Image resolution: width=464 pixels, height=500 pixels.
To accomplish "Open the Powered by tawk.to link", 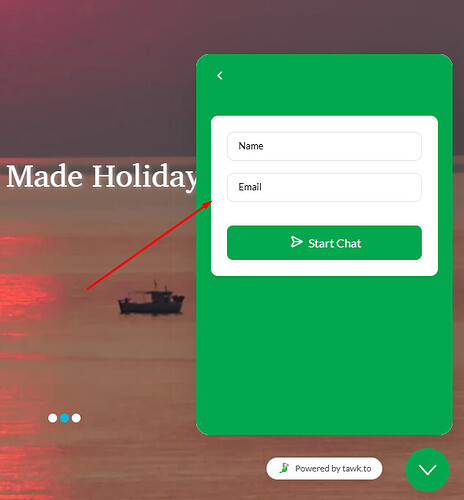I will (324, 468).
